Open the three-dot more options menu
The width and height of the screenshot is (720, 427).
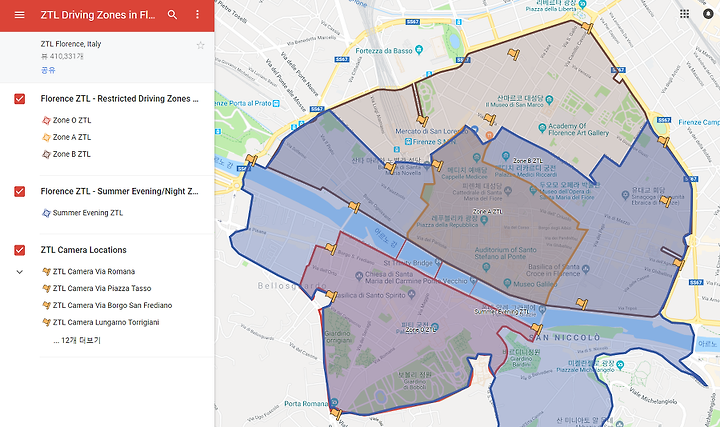coord(197,15)
